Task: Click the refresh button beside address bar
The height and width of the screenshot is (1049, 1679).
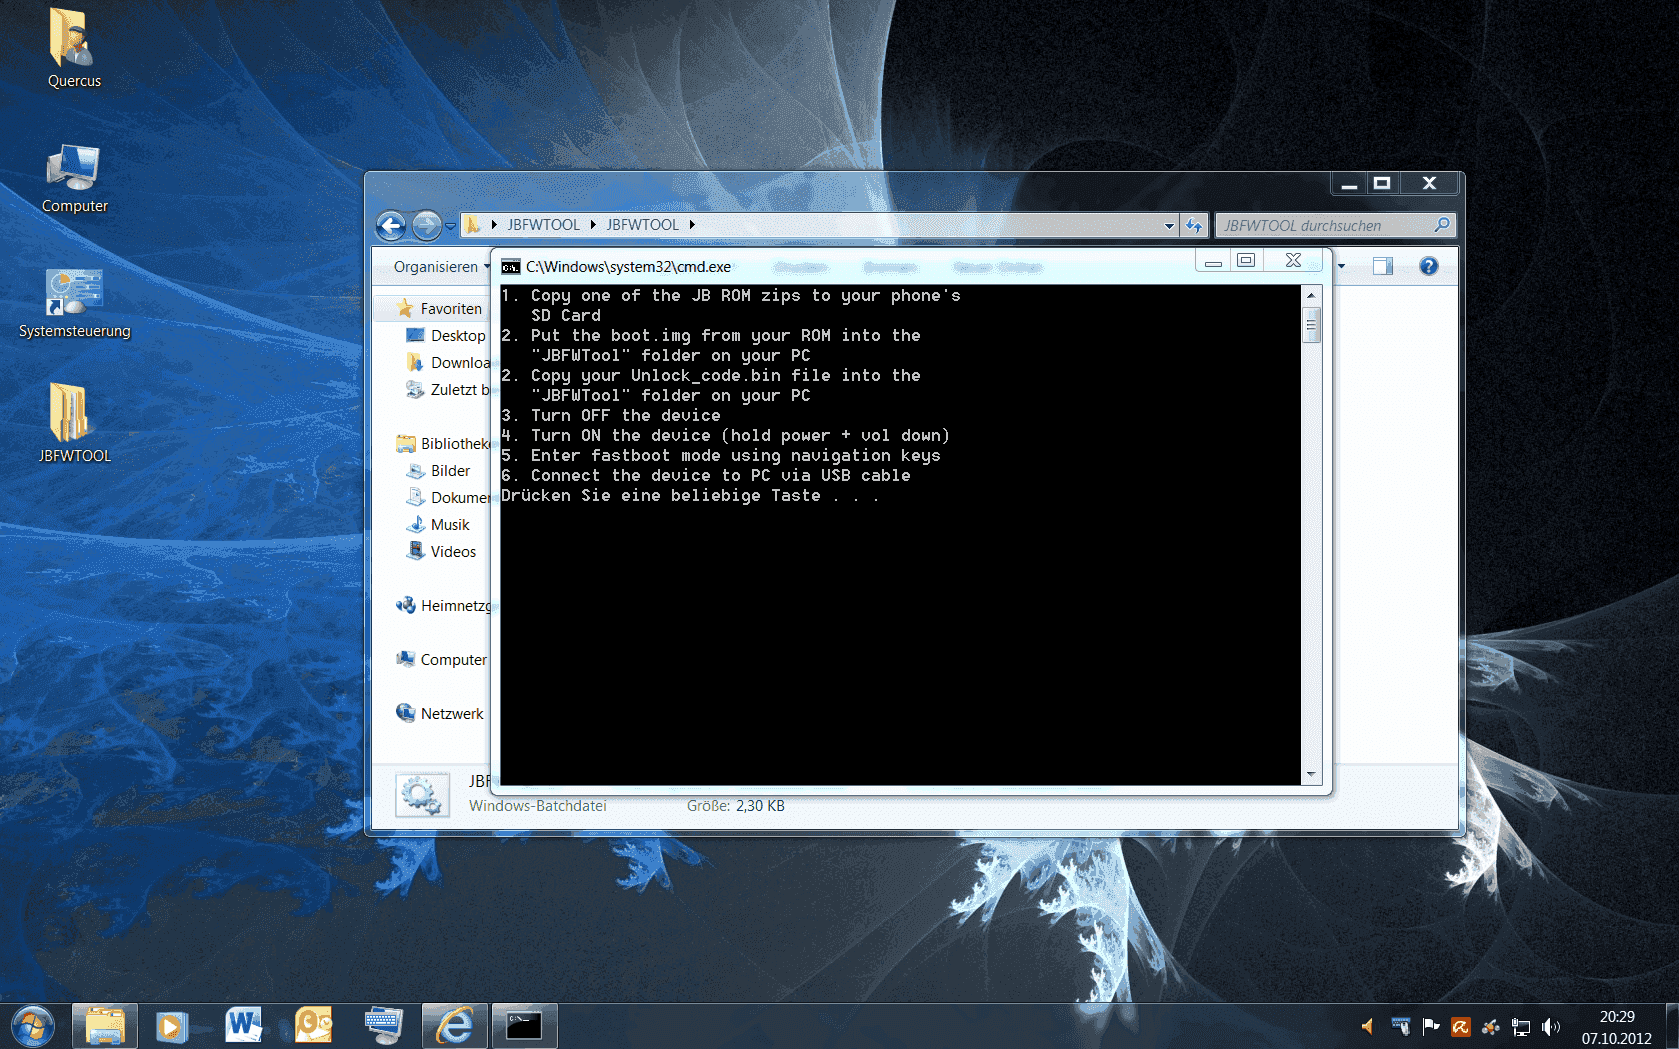Action: (1194, 226)
